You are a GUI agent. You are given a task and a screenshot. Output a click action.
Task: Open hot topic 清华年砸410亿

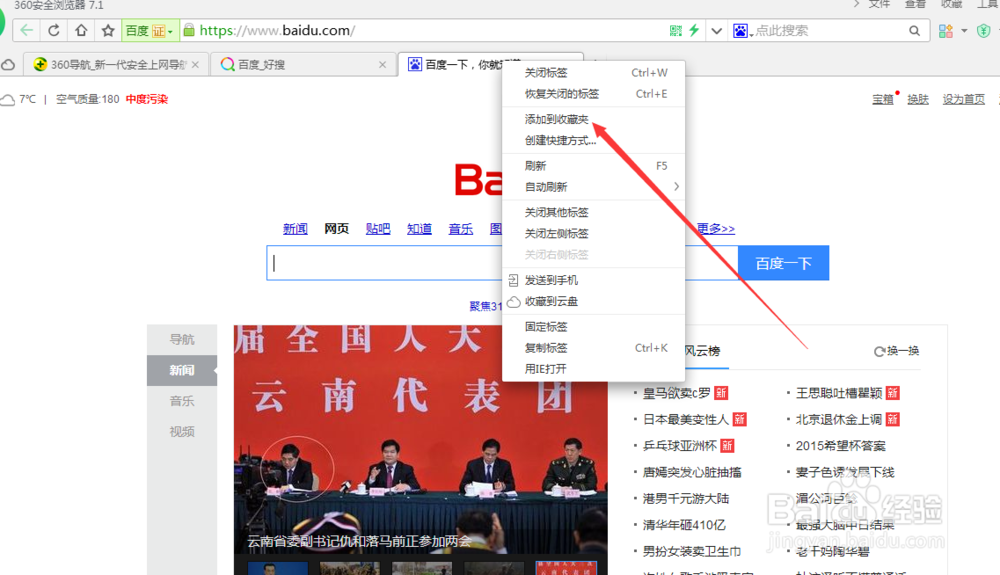point(684,525)
